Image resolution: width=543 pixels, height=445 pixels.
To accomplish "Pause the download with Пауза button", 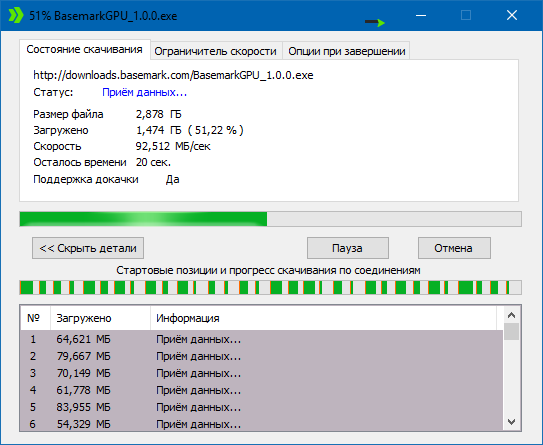I will coord(347,248).
